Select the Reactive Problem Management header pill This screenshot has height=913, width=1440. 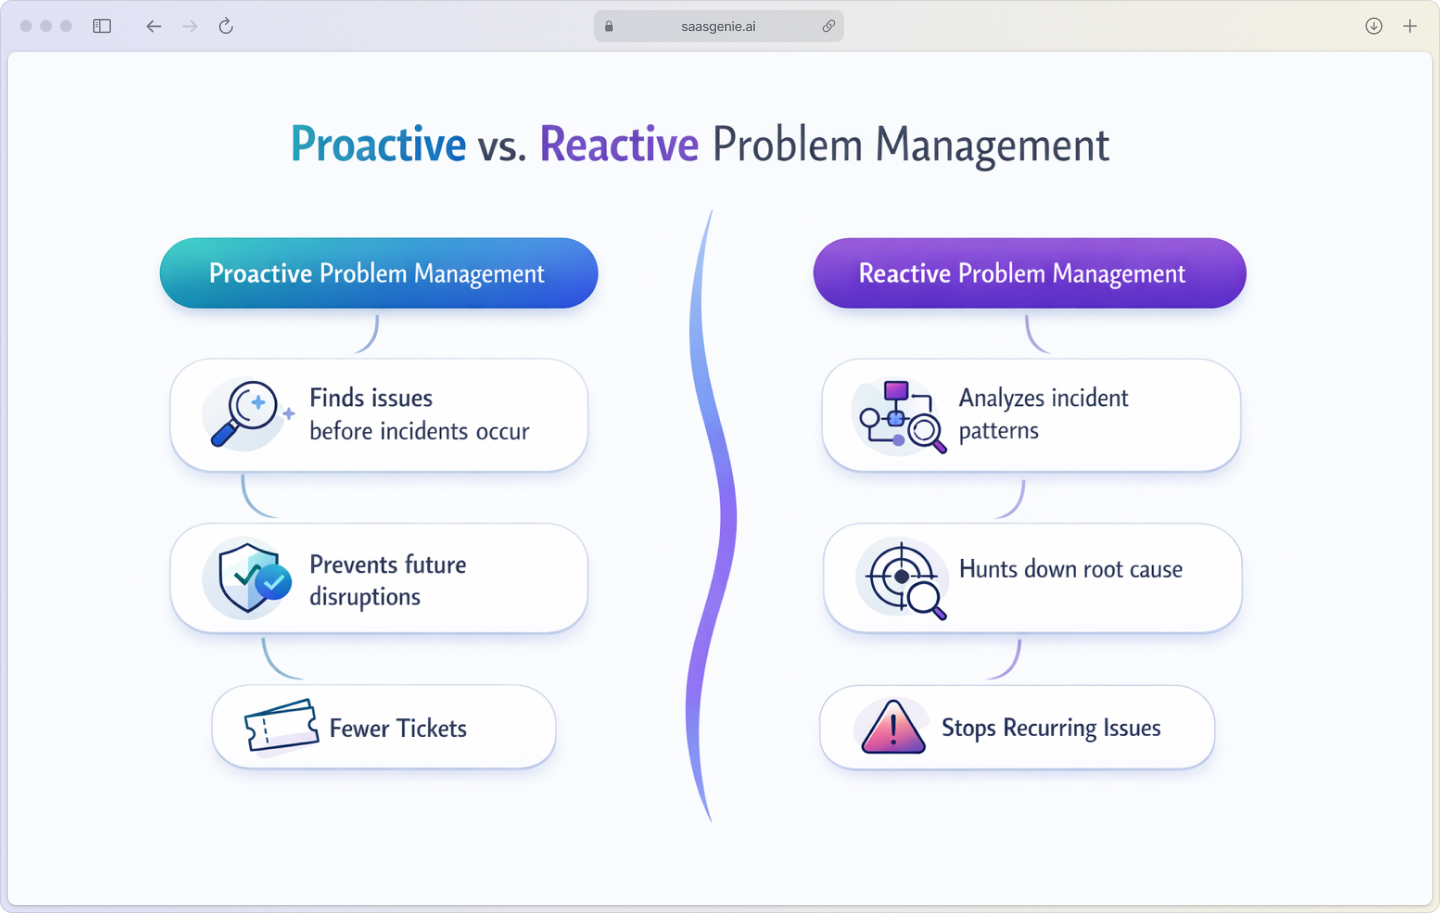pyautogui.click(x=1029, y=273)
